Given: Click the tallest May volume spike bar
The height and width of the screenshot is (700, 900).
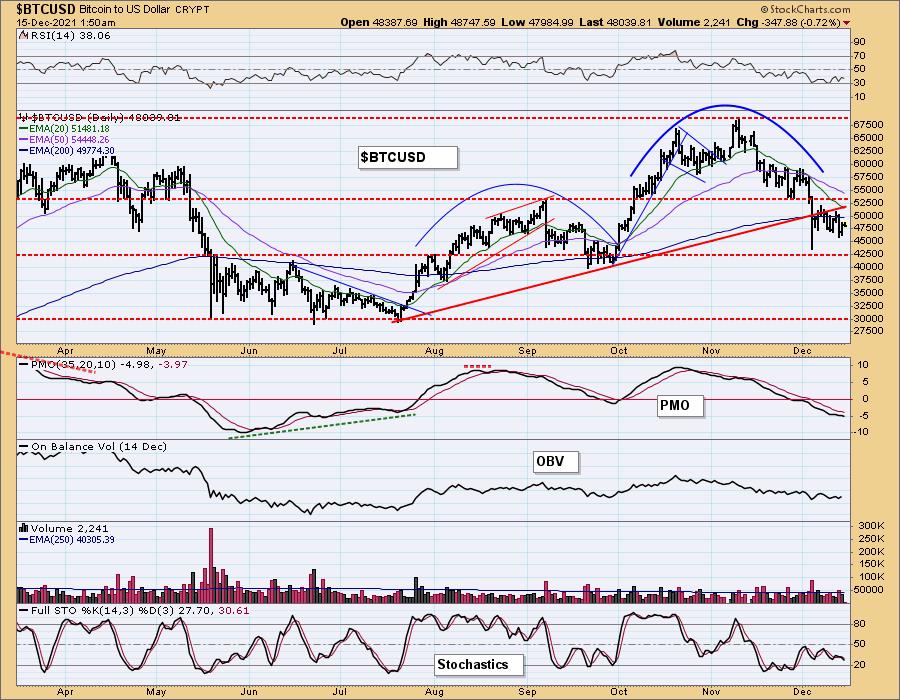Looking at the screenshot, I should tap(211, 565).
